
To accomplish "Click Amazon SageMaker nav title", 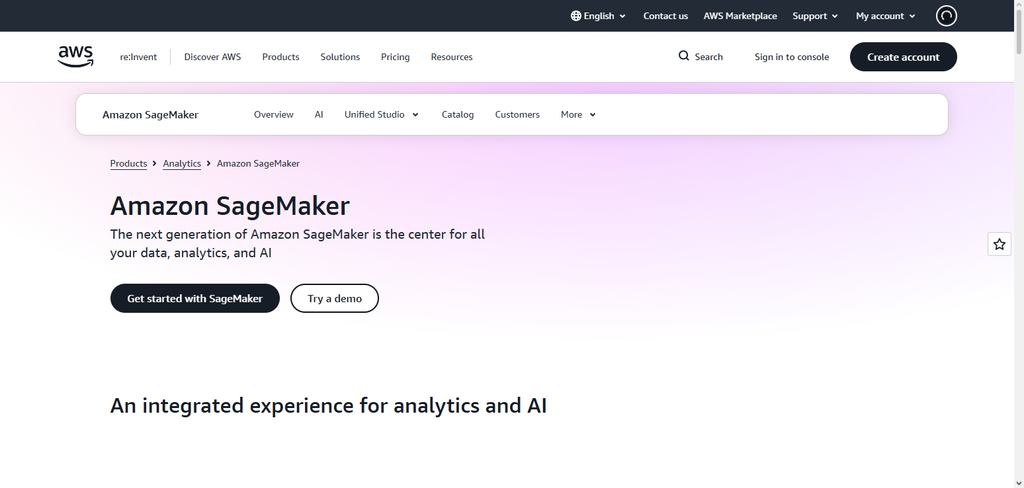I will pos(150,114).
